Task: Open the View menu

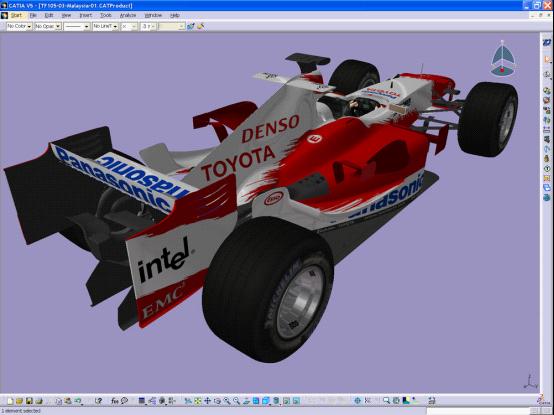Action: tap(66, 16)
